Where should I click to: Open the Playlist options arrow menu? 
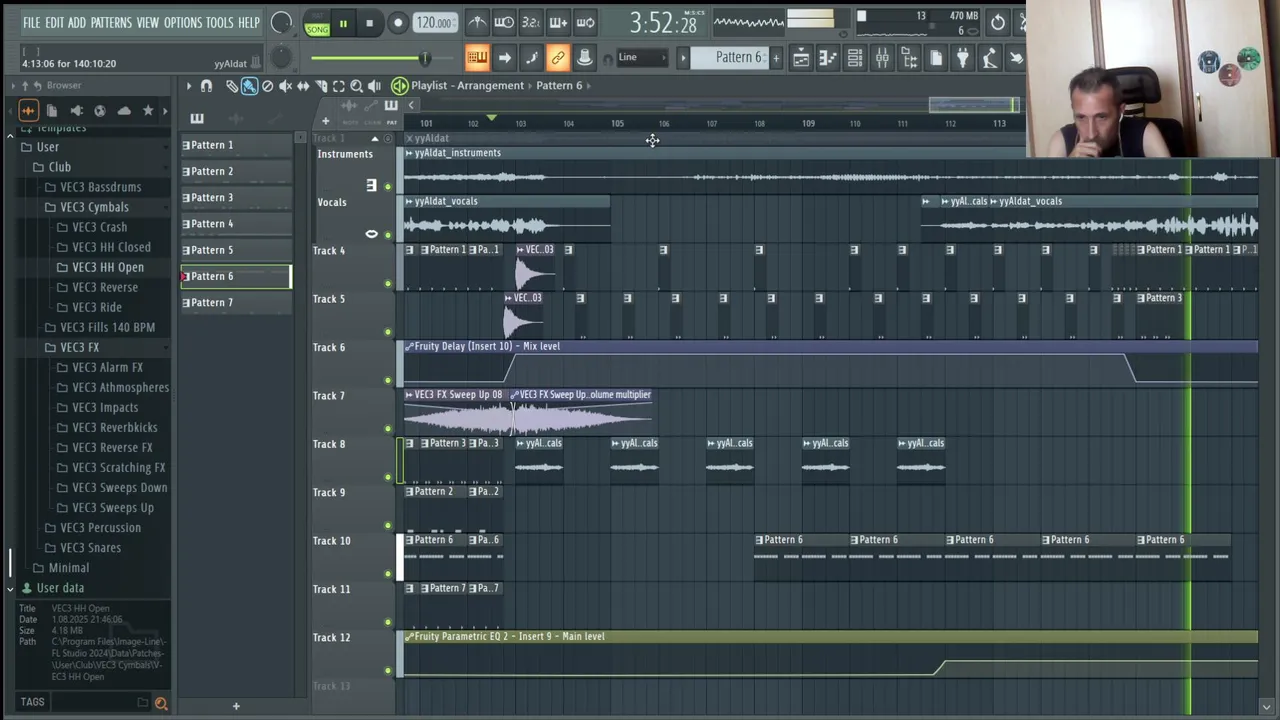[x=188, y=86]
